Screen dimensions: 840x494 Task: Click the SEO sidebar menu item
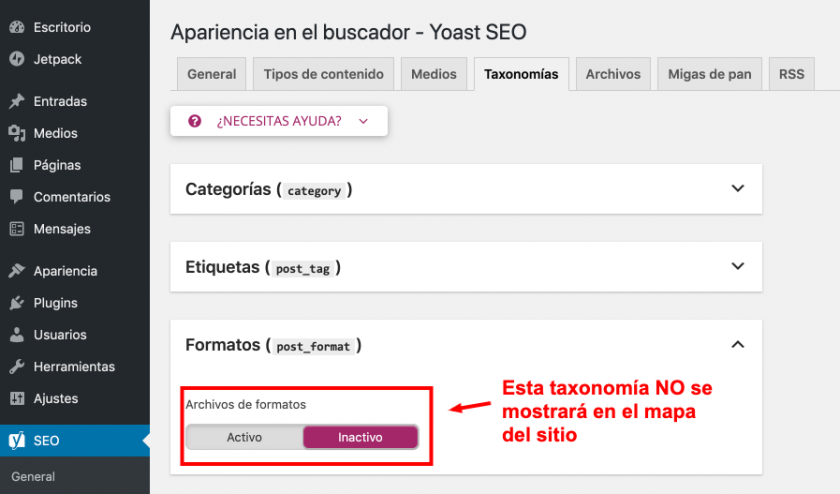point(75,440)
